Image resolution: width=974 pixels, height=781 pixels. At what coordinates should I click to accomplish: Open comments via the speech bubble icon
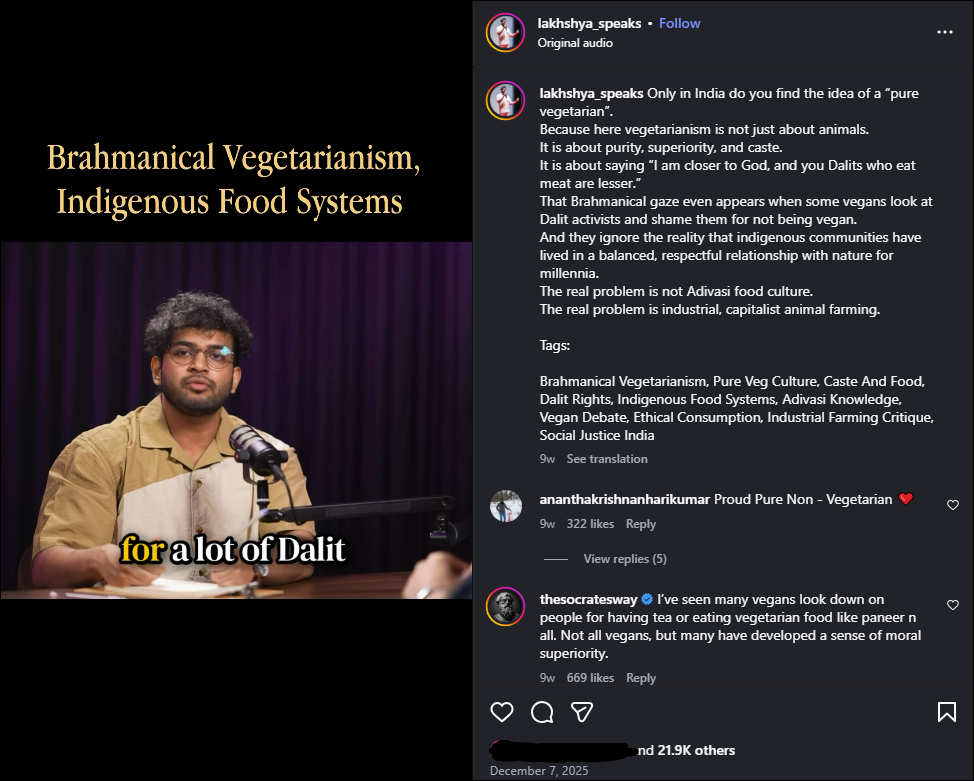click(542, 712)
